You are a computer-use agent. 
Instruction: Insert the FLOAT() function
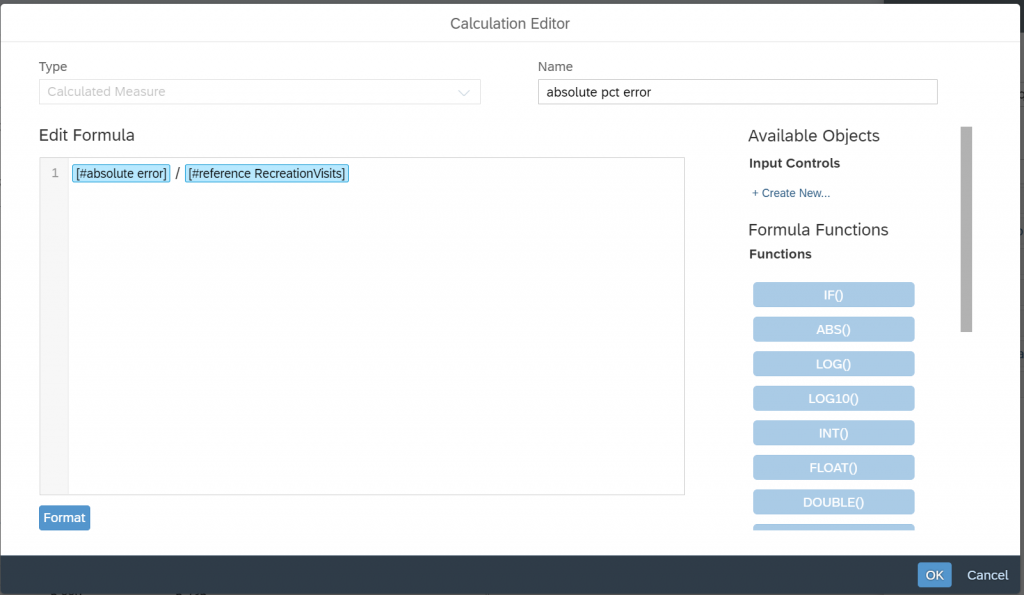[x=833, y=468]
